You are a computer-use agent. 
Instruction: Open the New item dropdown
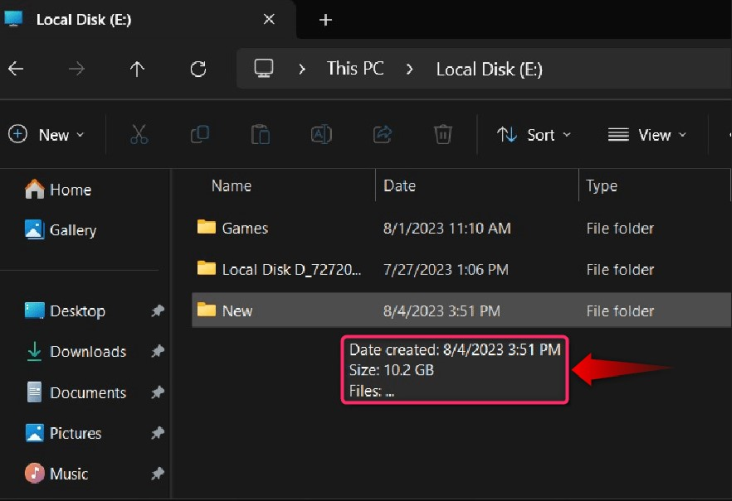click(x=46, y=135)
